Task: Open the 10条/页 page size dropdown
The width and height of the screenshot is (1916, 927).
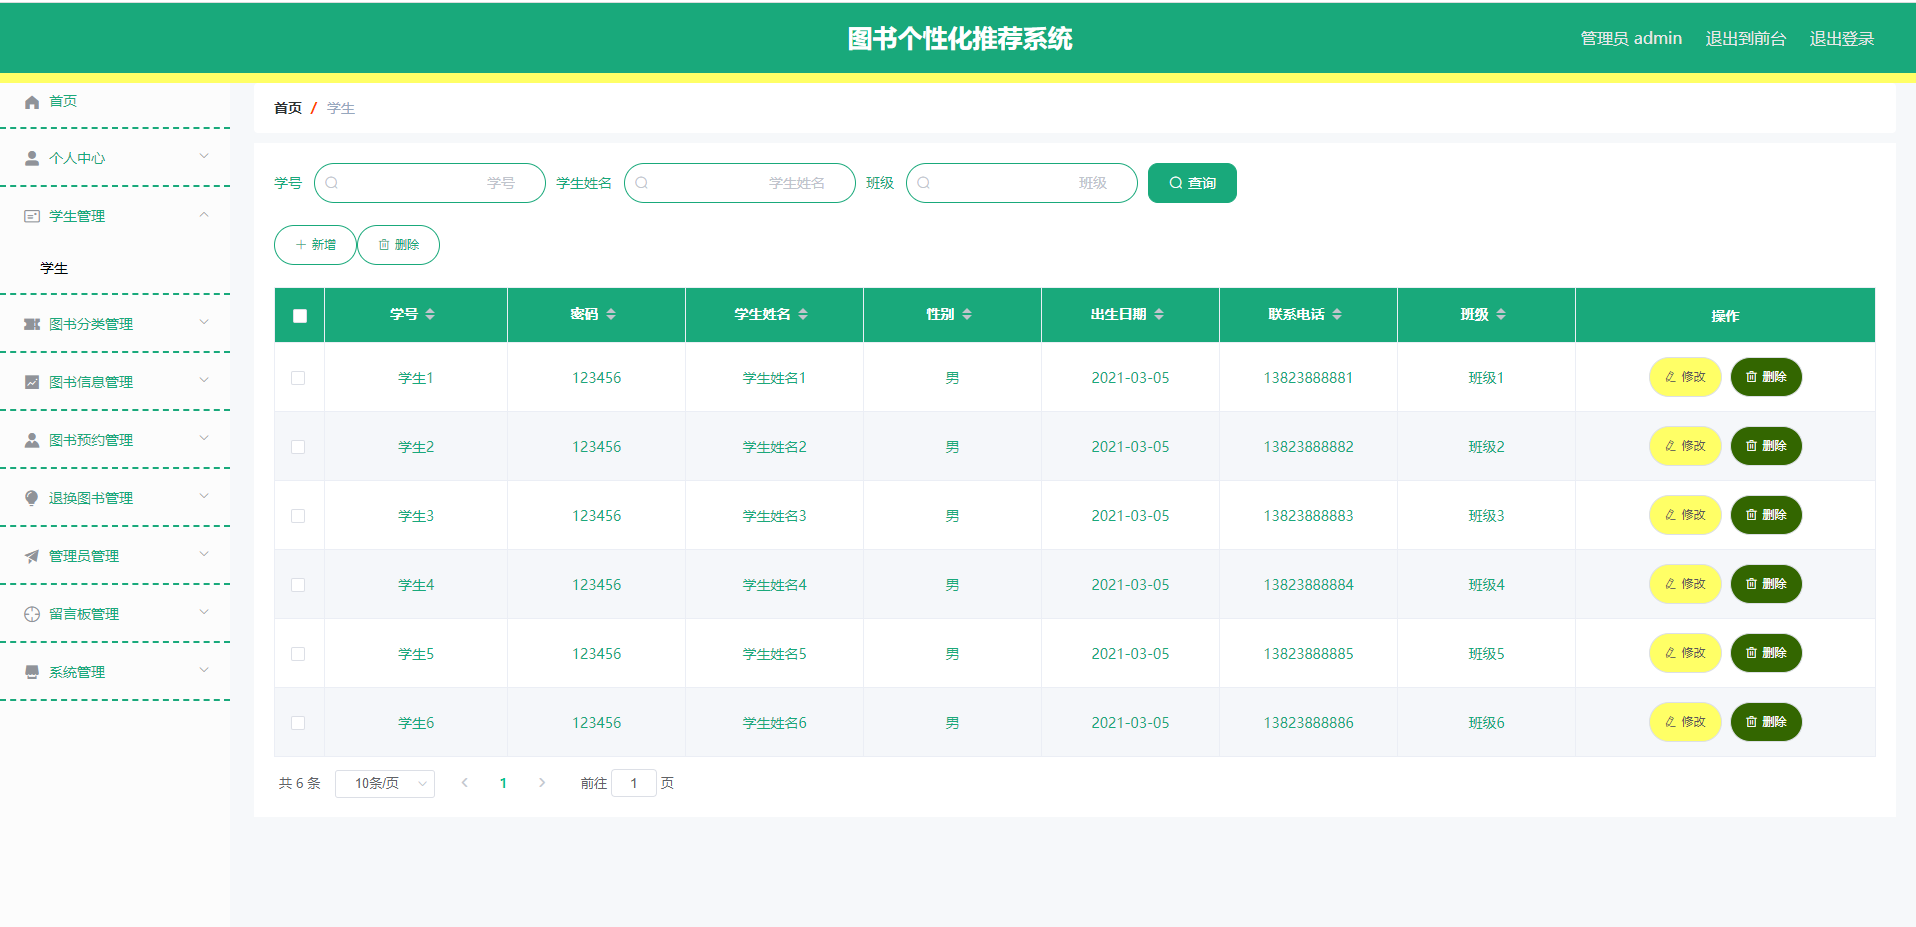Action: (385, 783)
